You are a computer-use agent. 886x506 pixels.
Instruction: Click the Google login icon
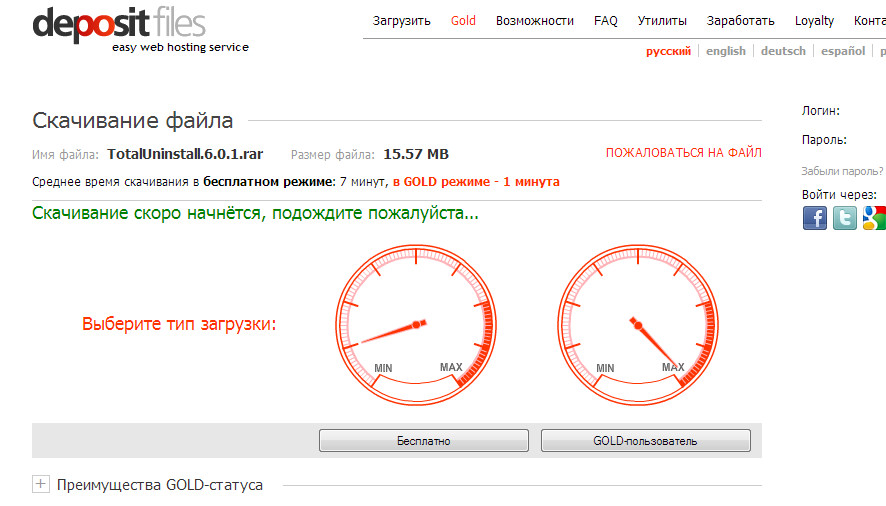tap(874, 218)
